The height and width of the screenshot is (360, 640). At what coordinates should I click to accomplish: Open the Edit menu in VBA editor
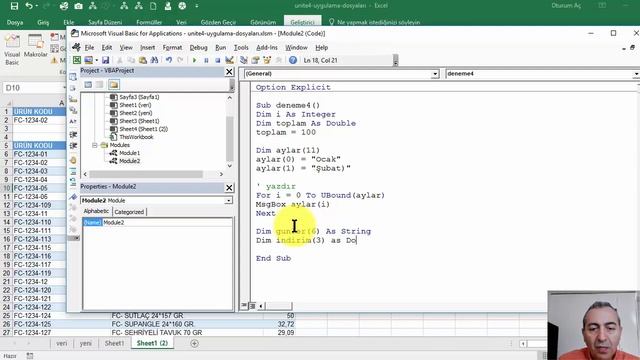tap(107, 48)
